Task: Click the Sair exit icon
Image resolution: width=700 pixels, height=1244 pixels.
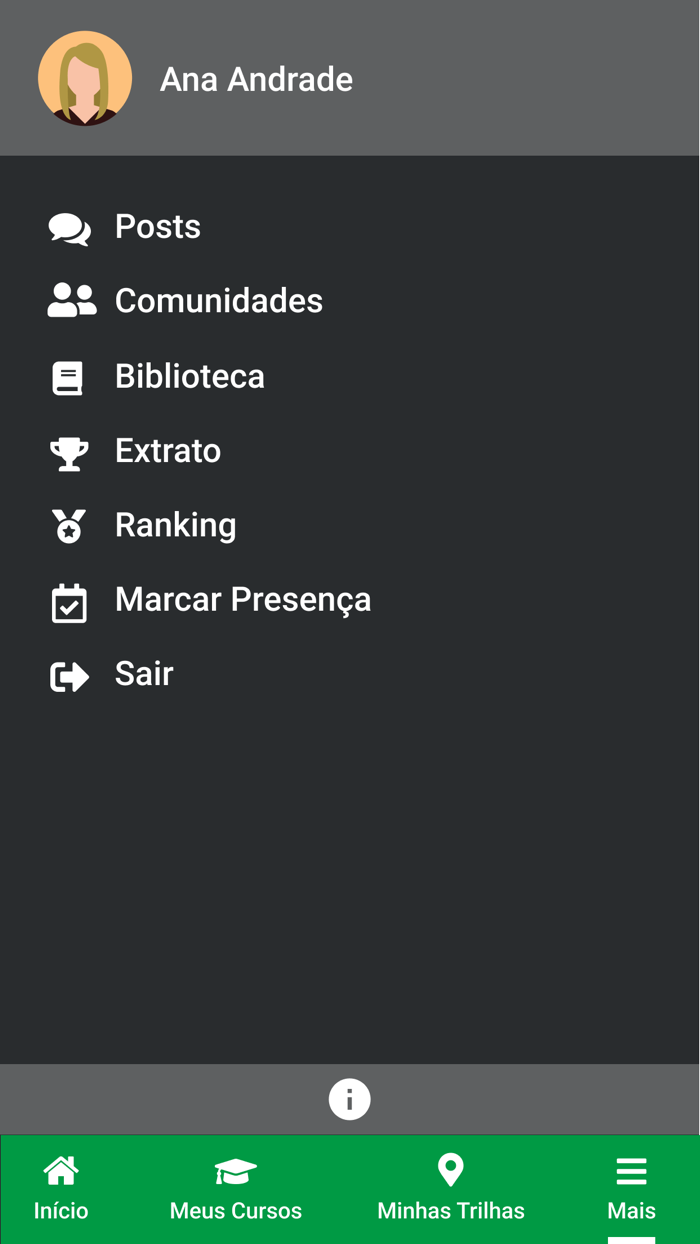Action: 68,675
